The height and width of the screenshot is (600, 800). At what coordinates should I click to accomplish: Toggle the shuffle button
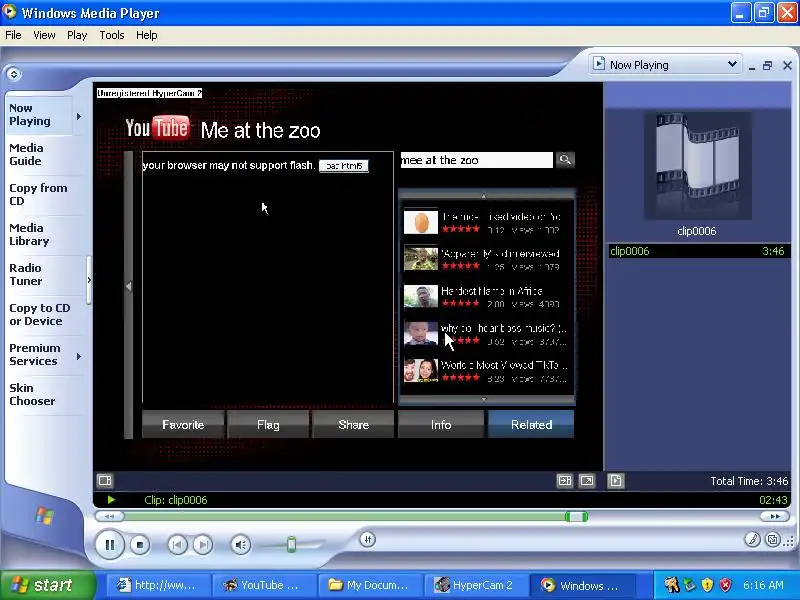point(367,539)
